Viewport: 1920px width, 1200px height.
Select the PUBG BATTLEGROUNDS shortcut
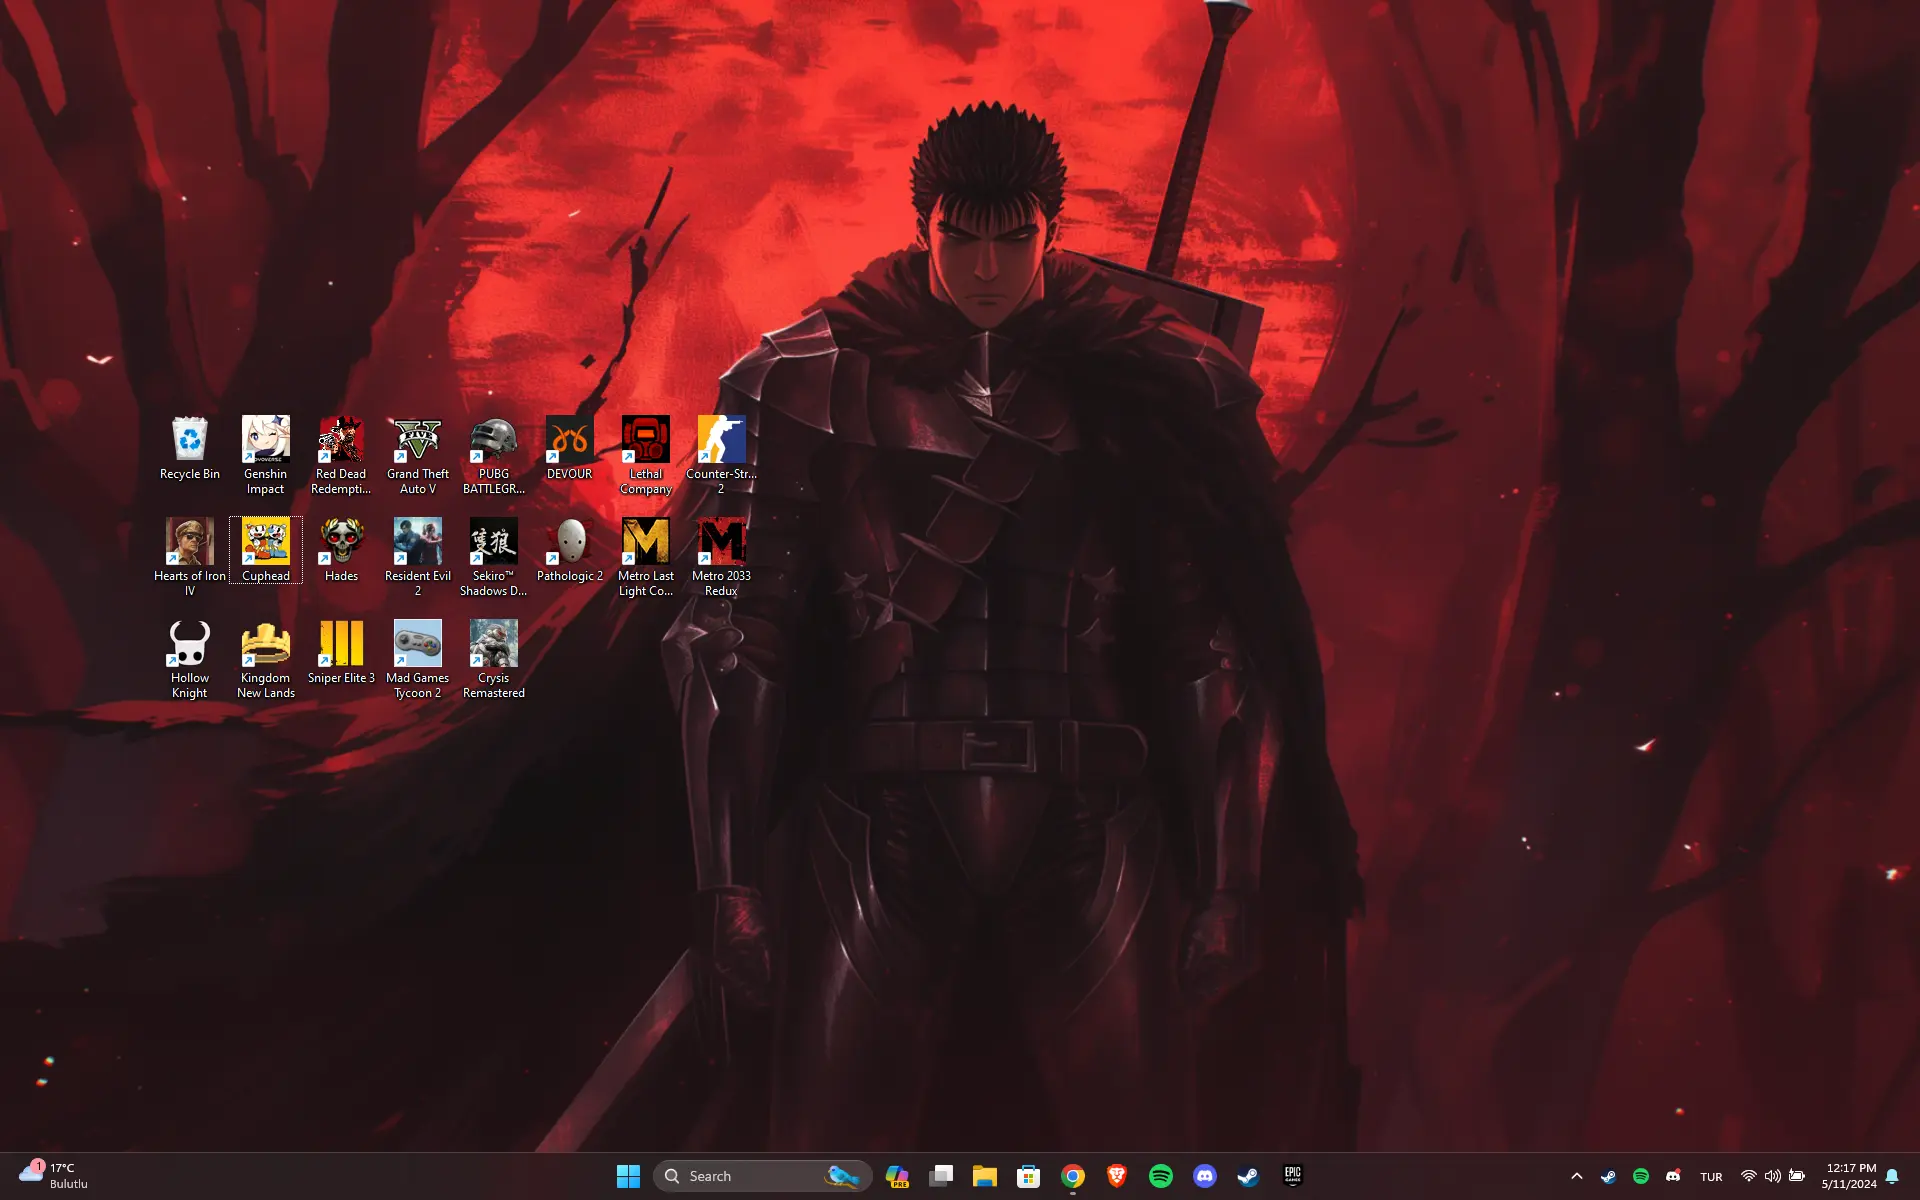[494, 455]
